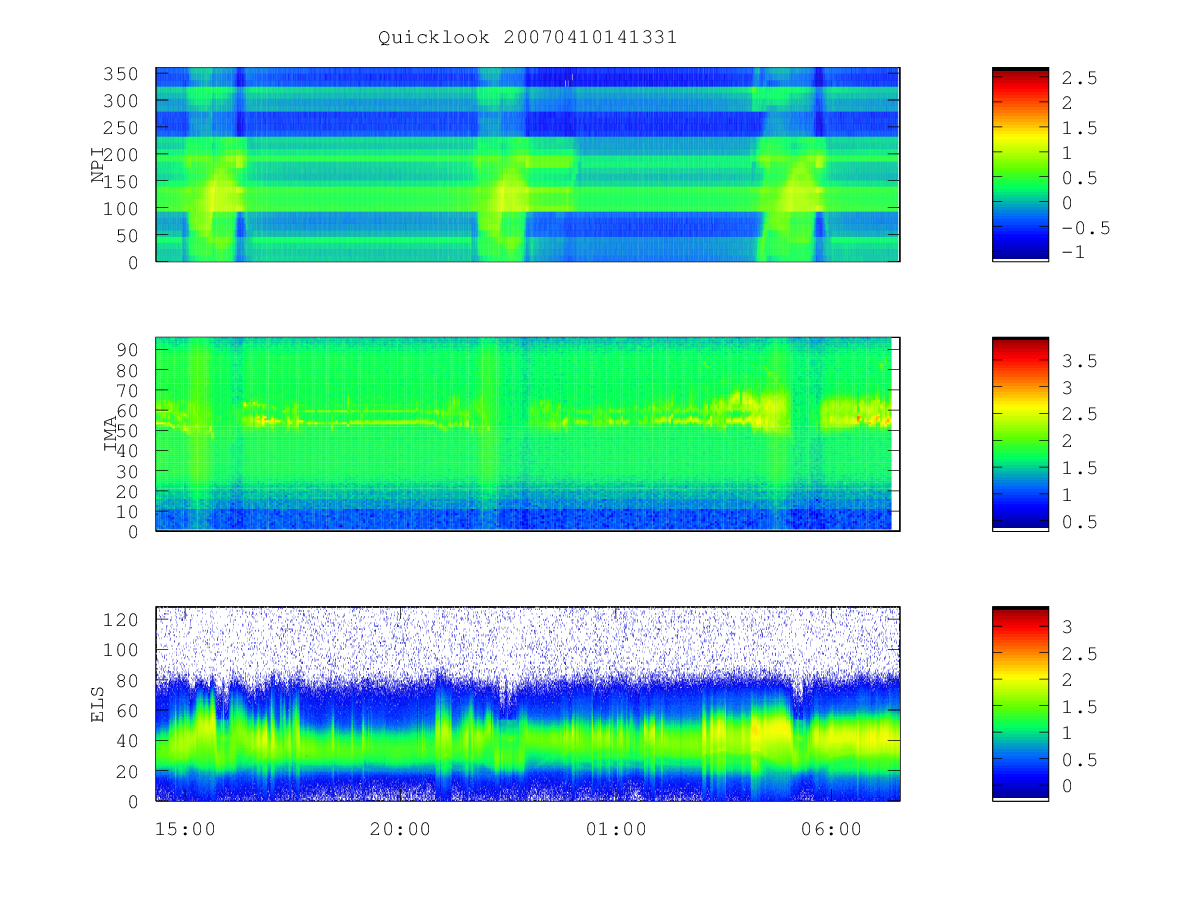This screenshot has height=900, width=1200.
Task: Select the IMA axis label
Action: (111, 434)
